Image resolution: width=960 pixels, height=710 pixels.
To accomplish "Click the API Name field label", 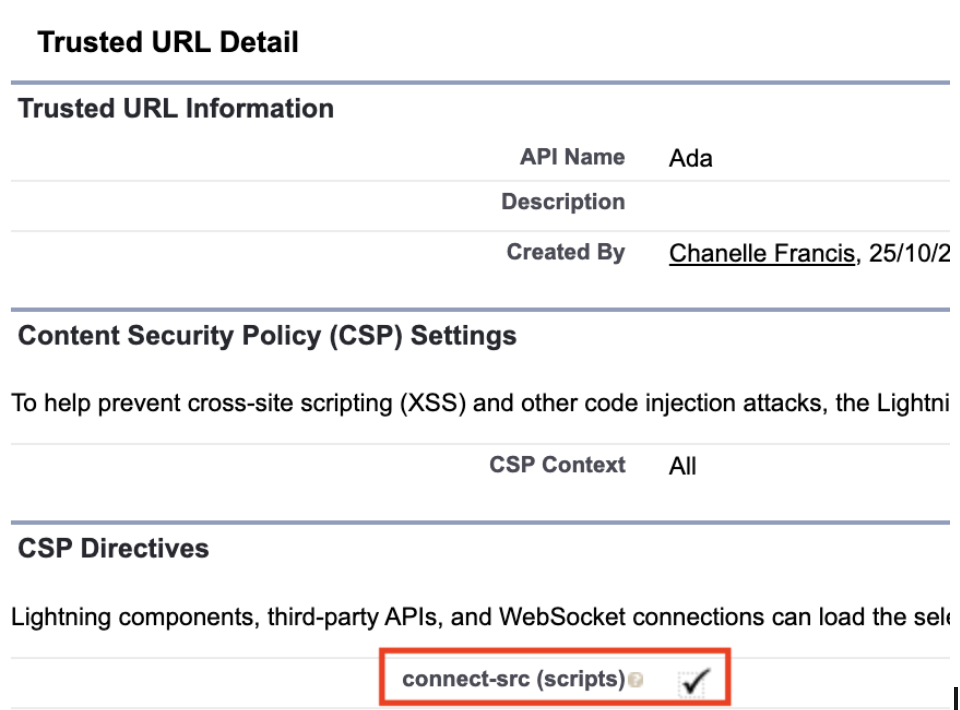I will [572, 157].
